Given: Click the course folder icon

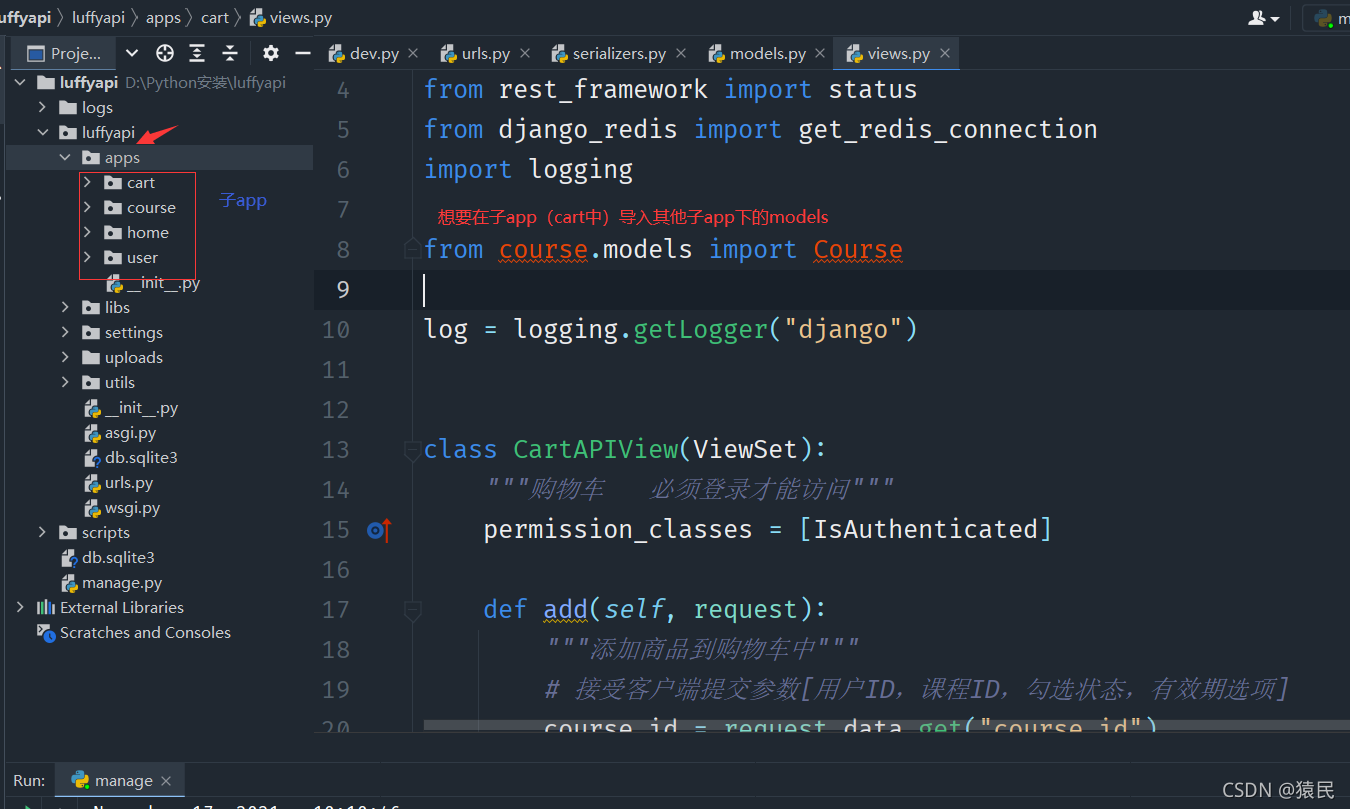Looking at the screenshot, I should coord(113,207).
